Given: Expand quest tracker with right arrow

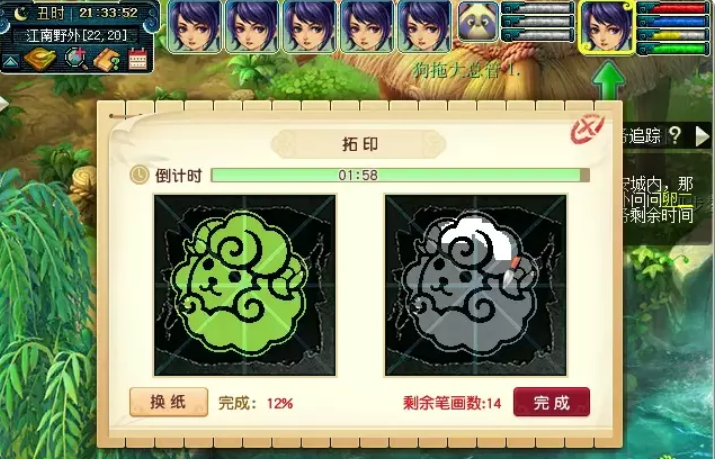Looking at the screenshot, I should [x=702, y=136].
